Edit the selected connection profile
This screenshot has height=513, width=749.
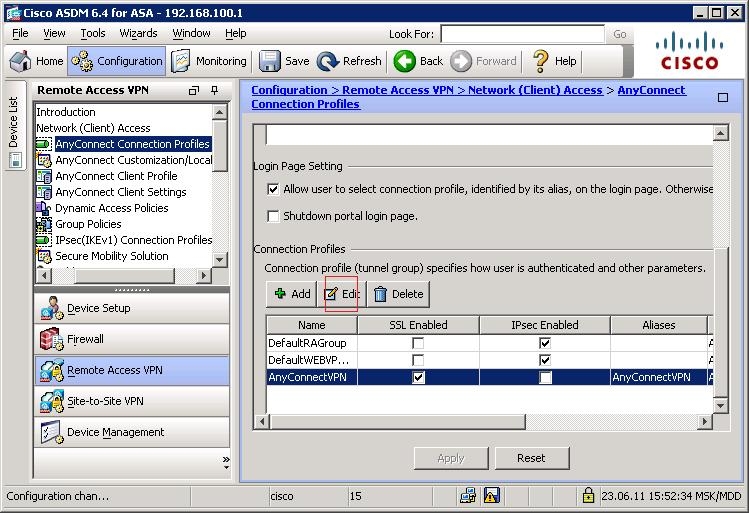tap(342, 294)
